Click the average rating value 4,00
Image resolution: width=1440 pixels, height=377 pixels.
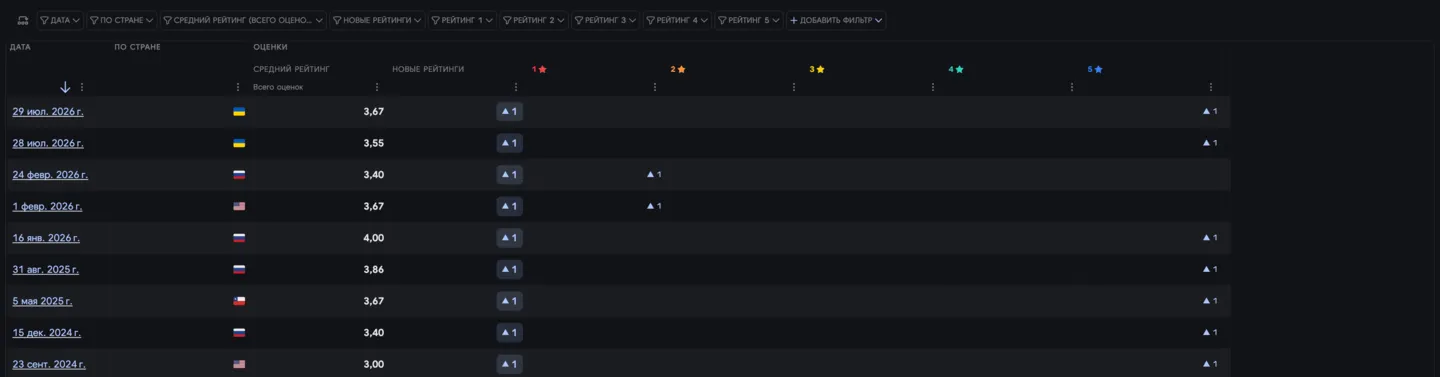click(x=374, y=238)
